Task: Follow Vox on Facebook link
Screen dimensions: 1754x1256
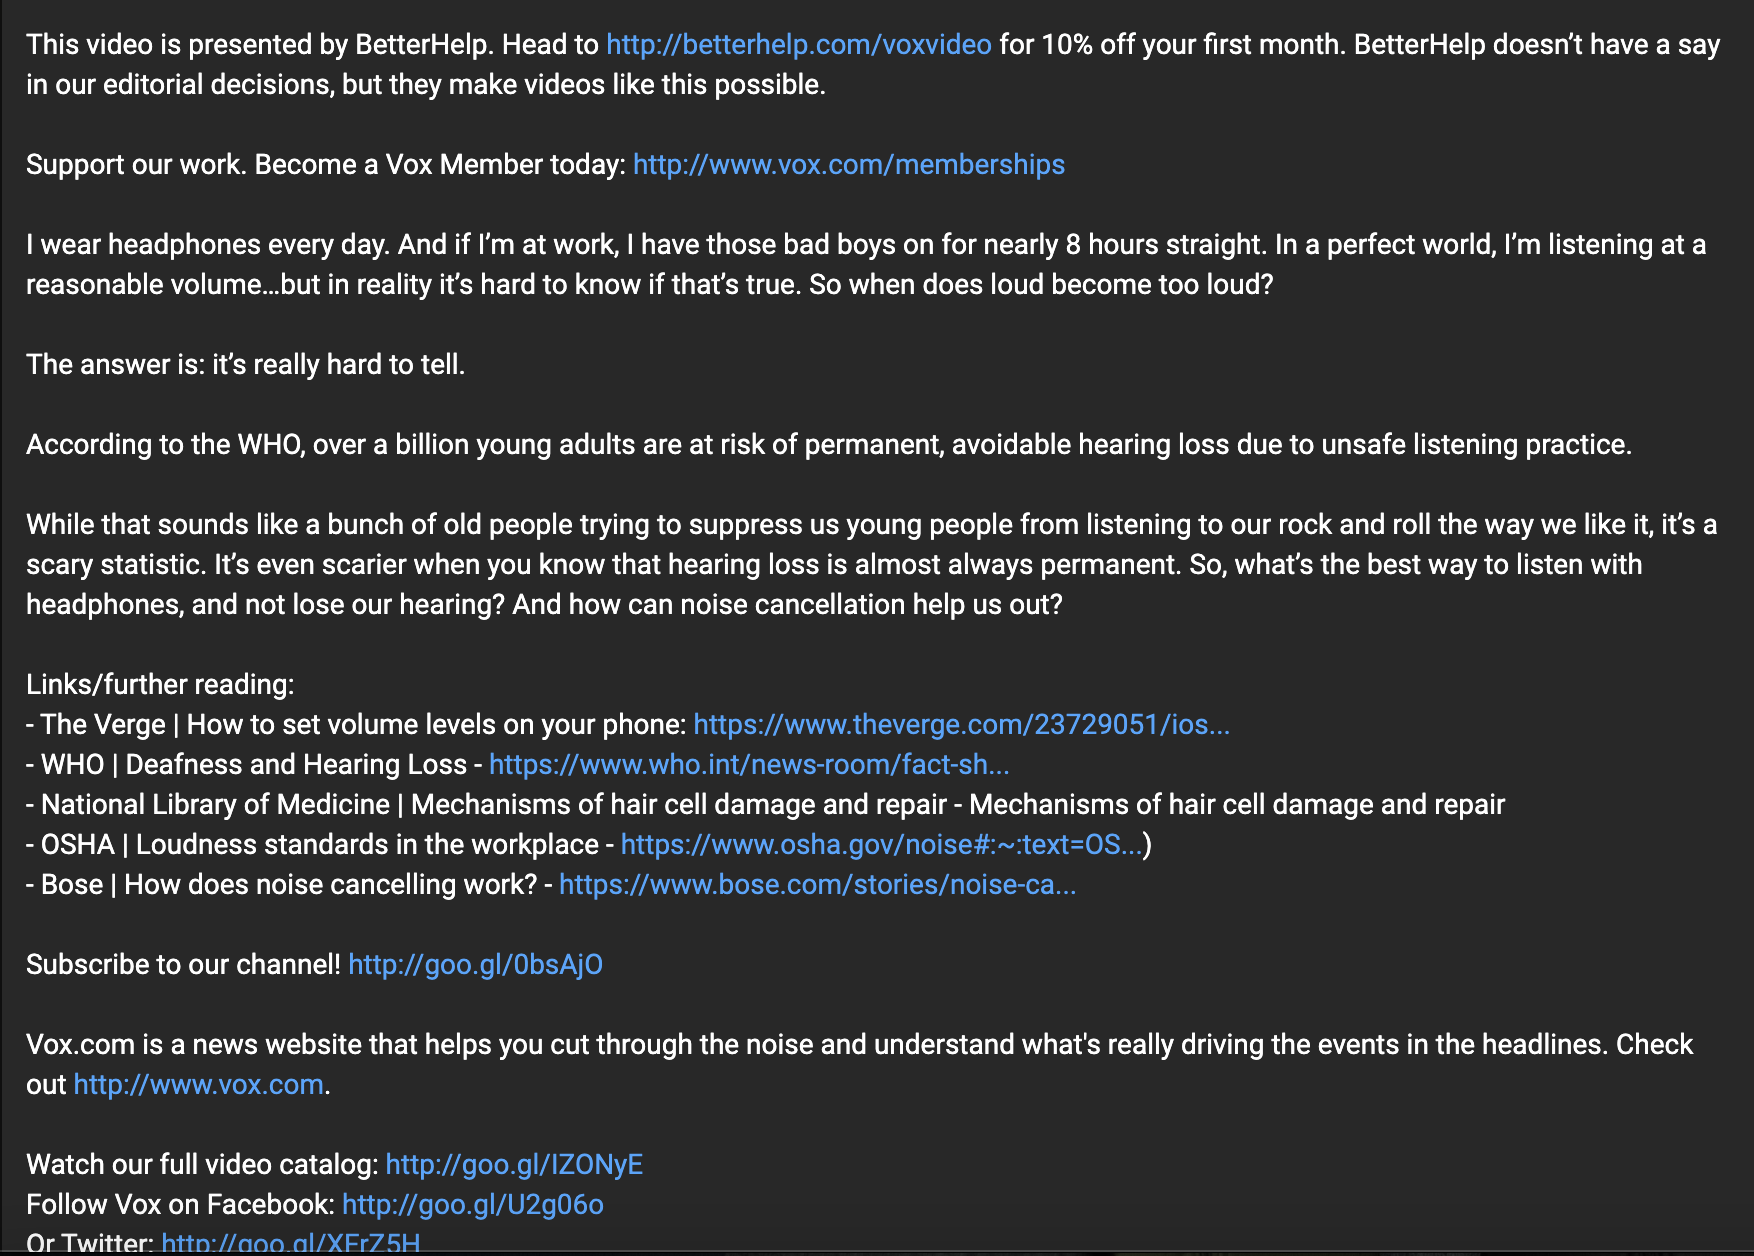Action: click(x=472, y=1205)
